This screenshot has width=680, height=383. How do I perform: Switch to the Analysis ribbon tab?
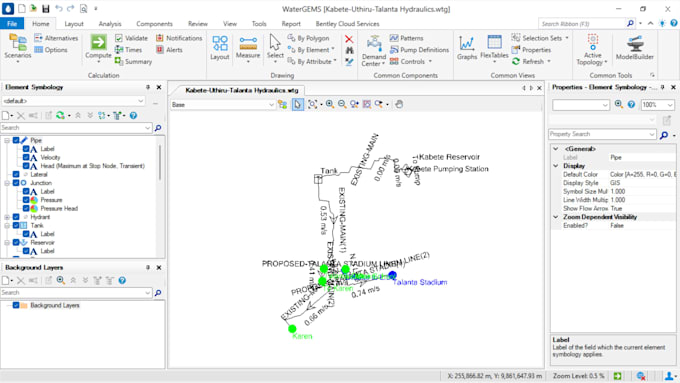click(x=110, y=24)
